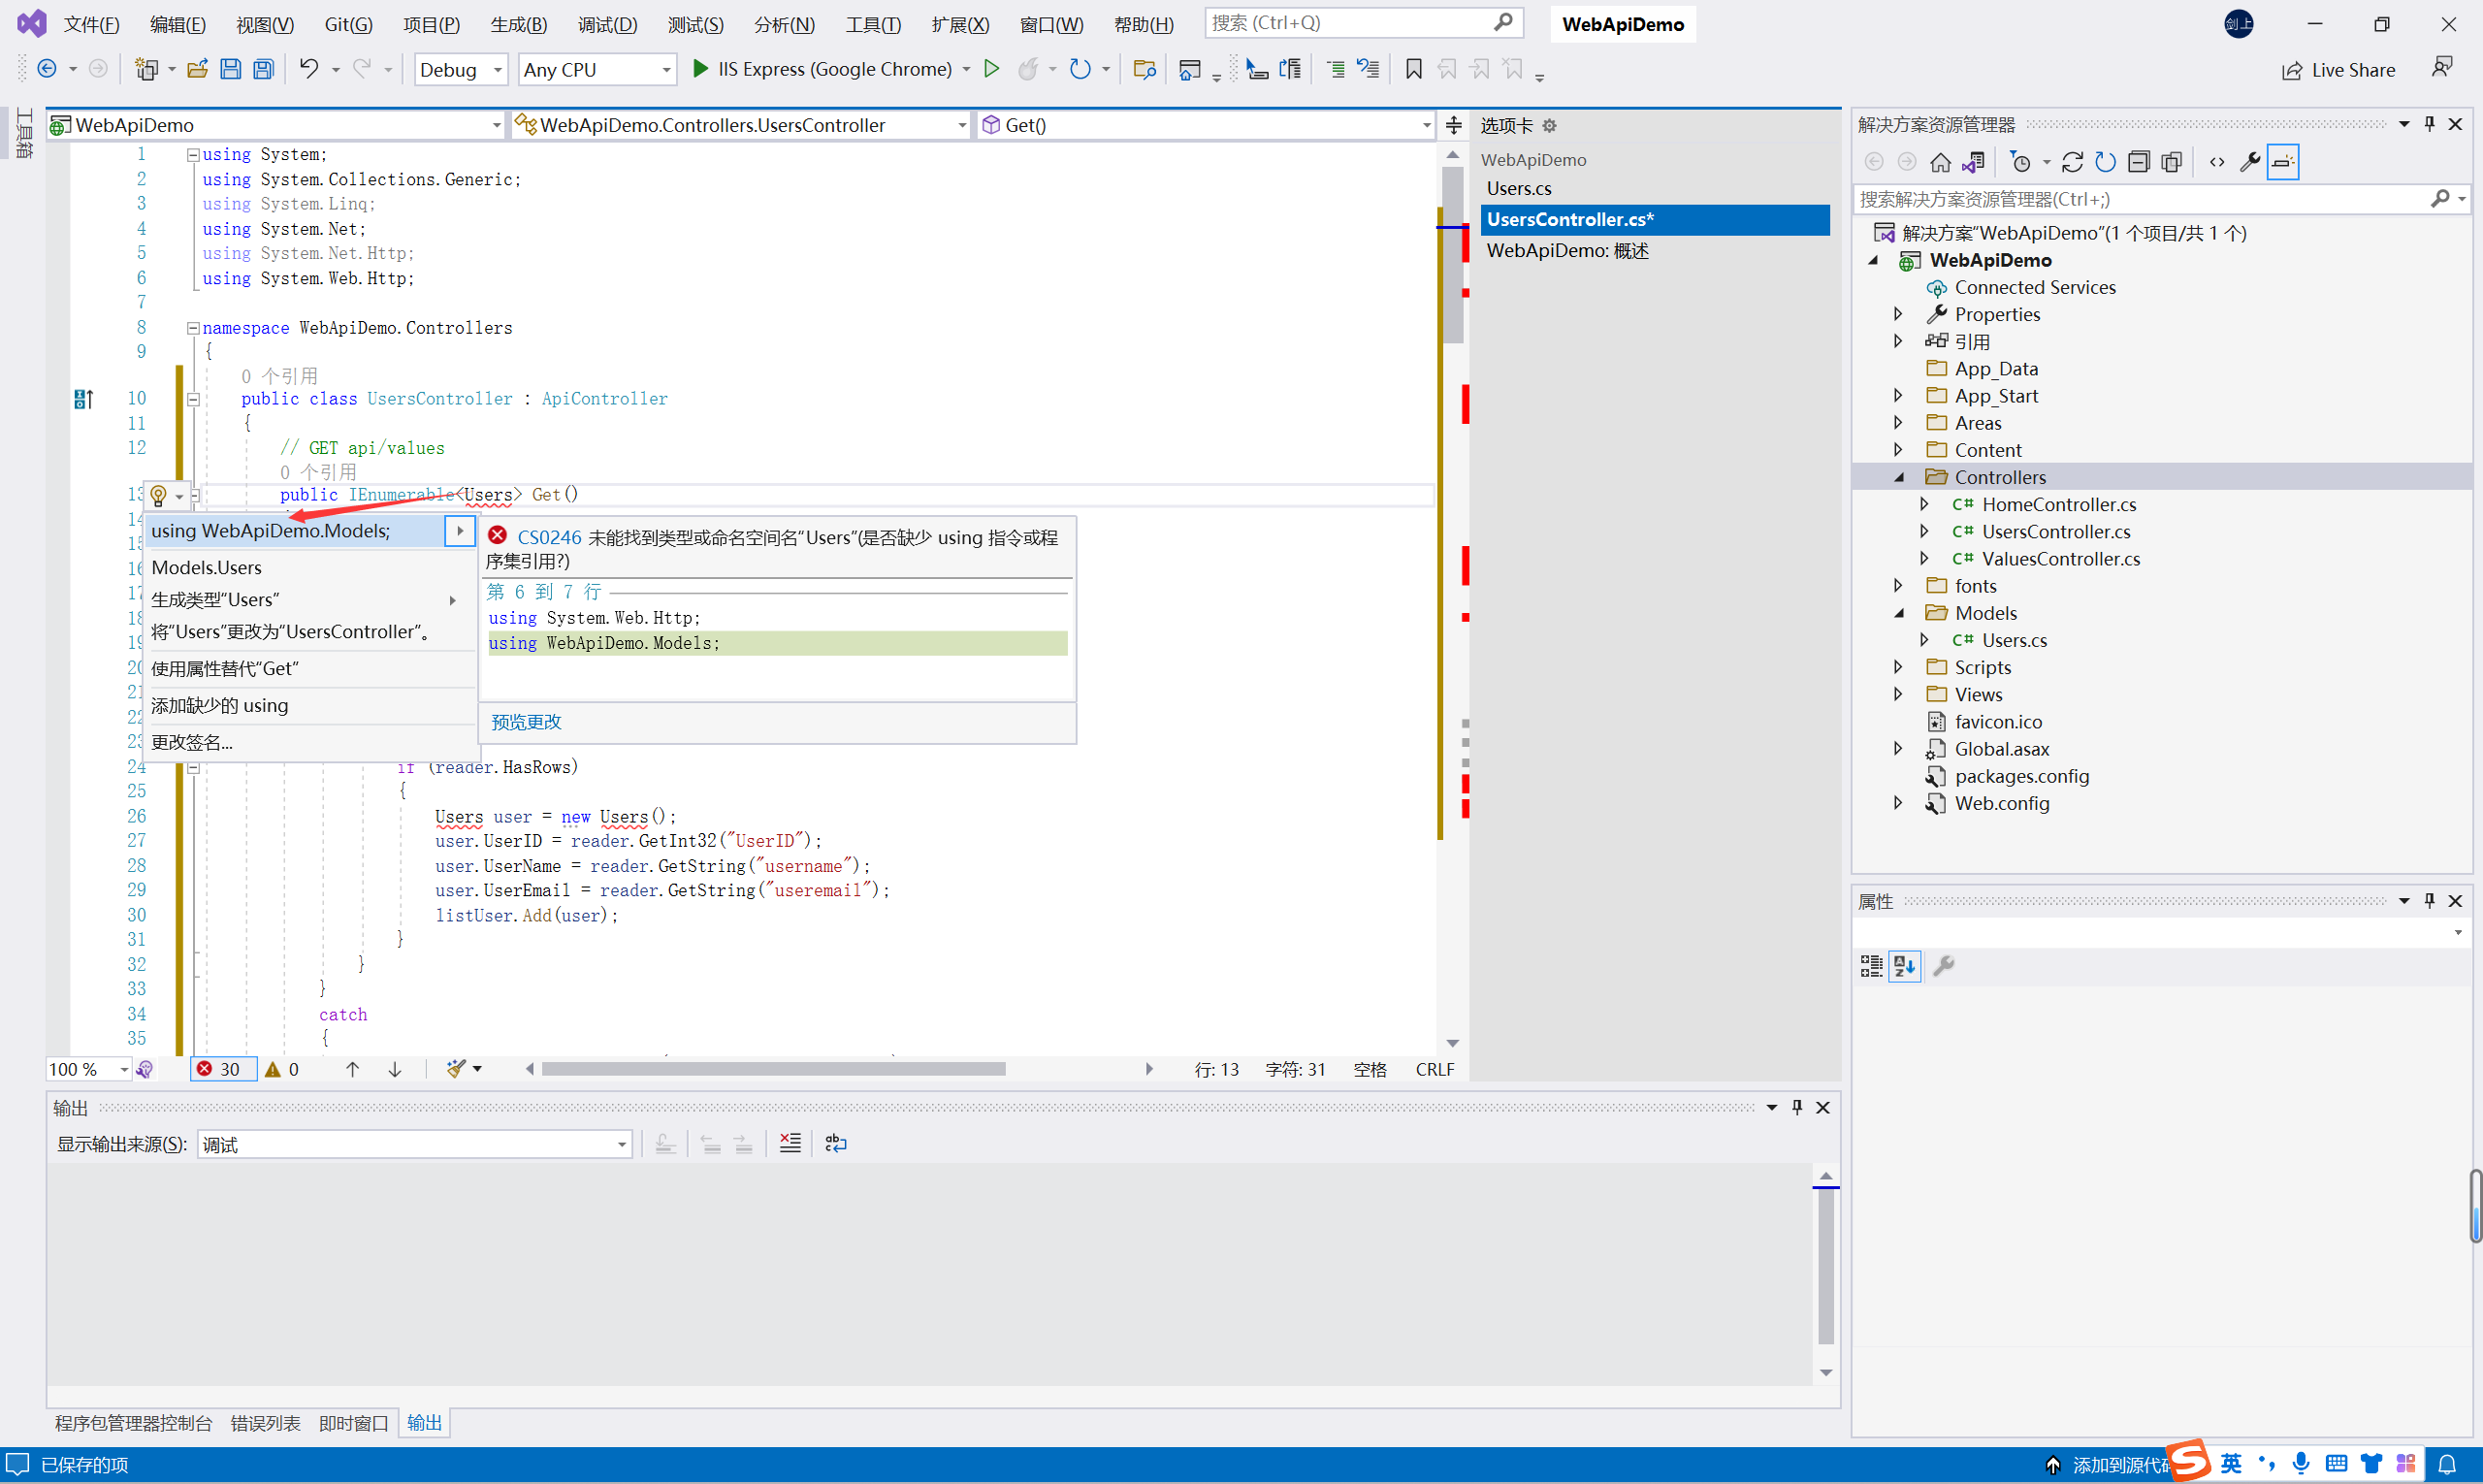Switch to the 错误列表 tab

(x=265, y=1422)
